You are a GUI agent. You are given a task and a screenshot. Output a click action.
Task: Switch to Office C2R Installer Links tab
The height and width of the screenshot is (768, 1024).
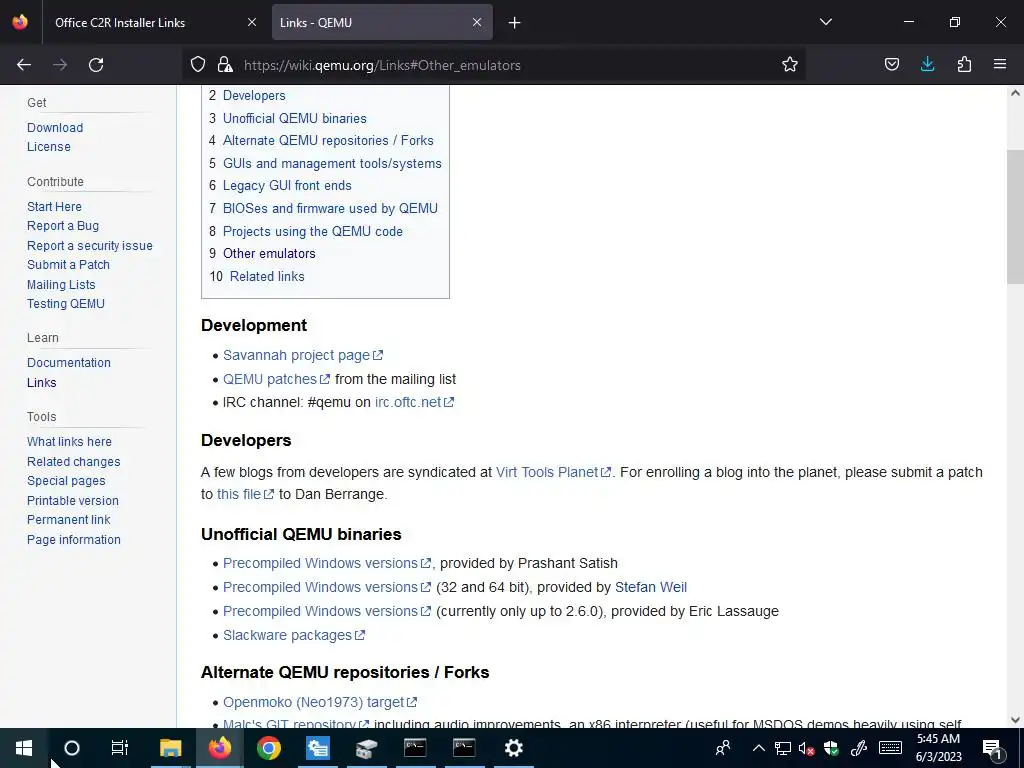pyautogui.click(x=120, y=22)
